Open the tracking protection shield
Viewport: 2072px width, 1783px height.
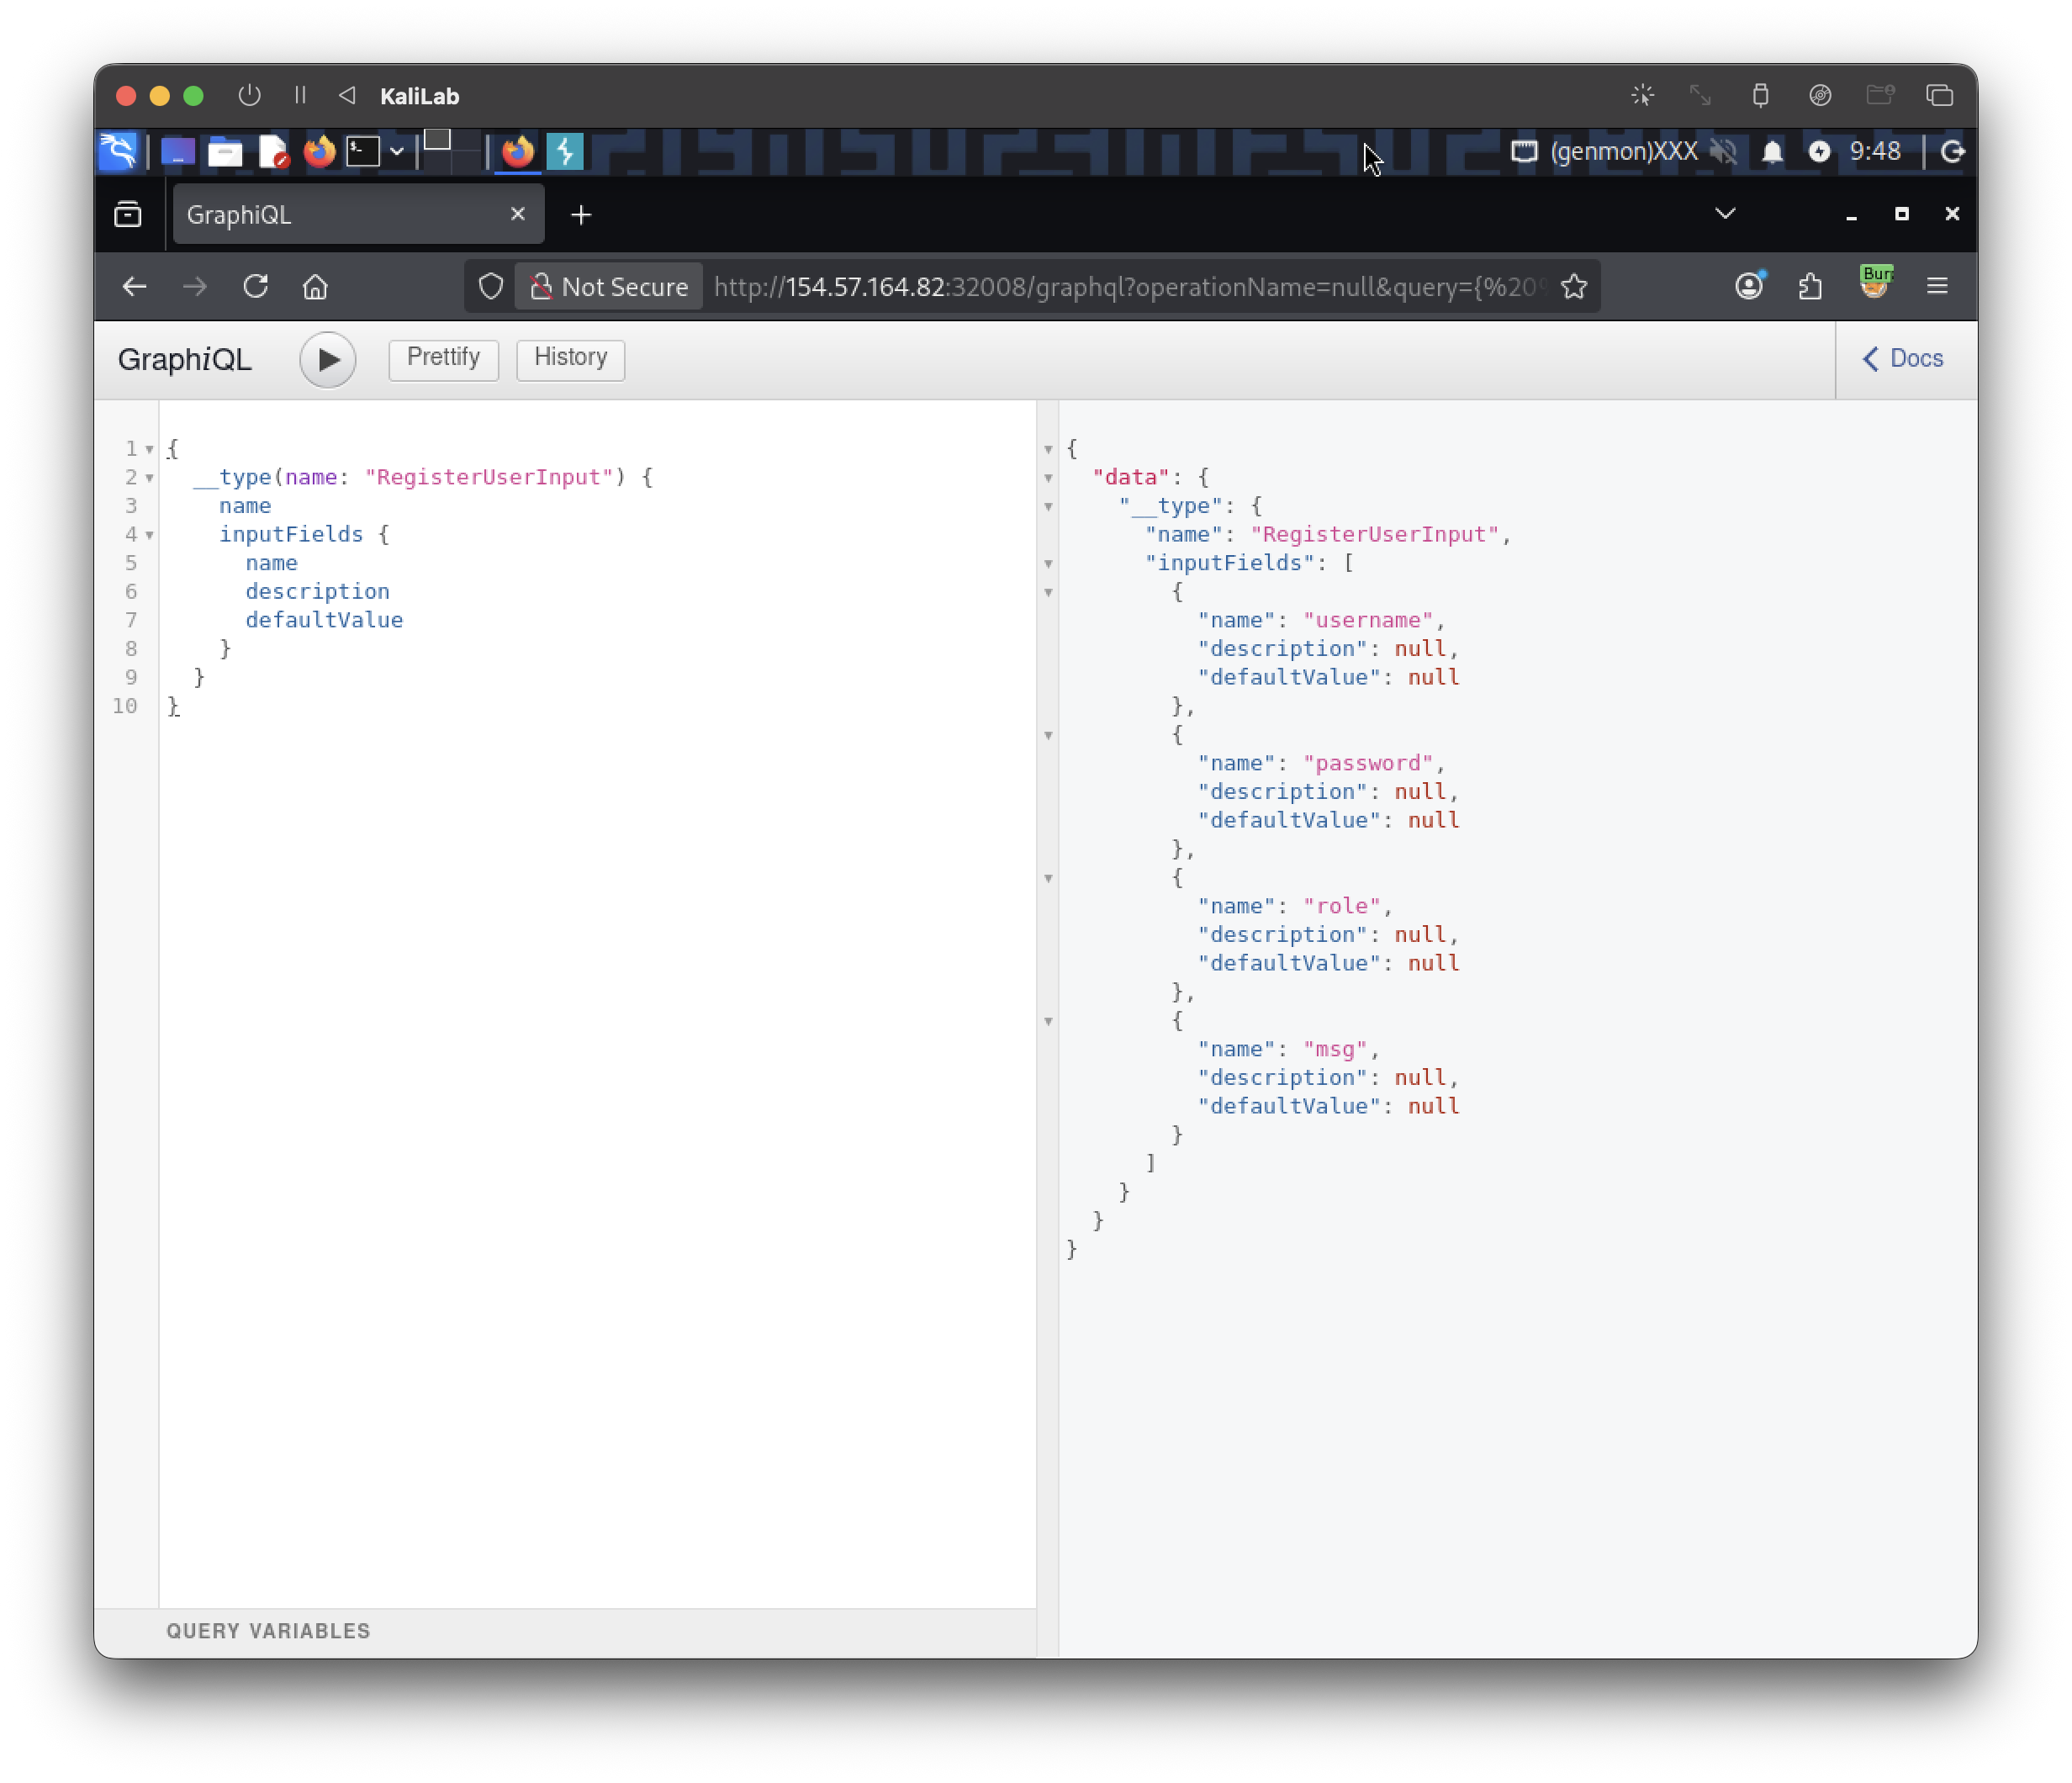coord(490,287)
